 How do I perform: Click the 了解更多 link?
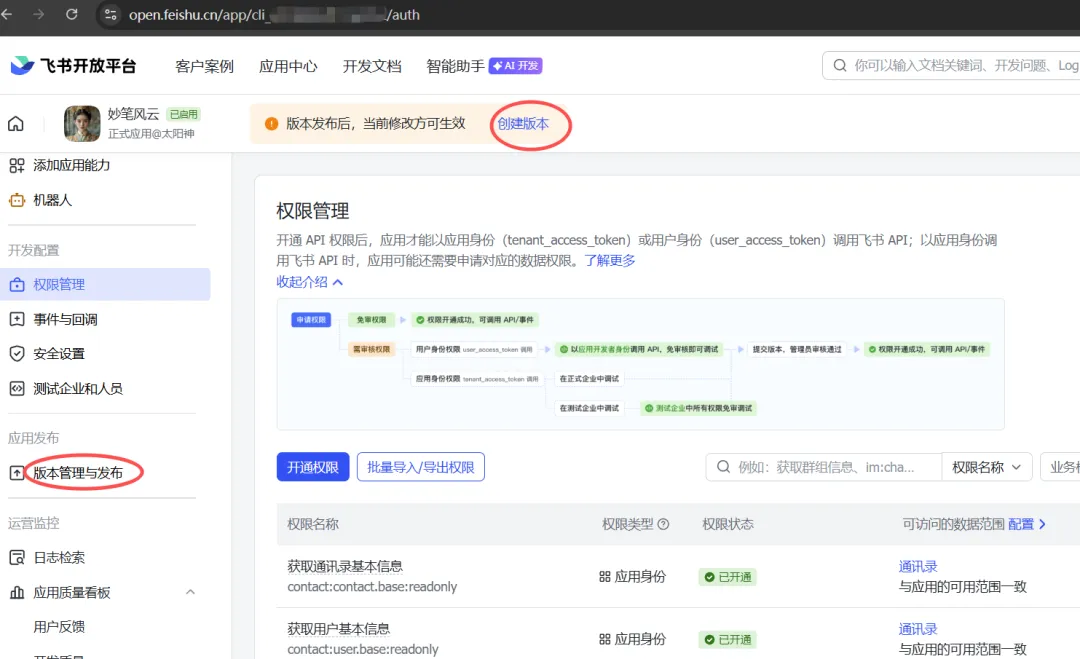[x=610, y=260]
